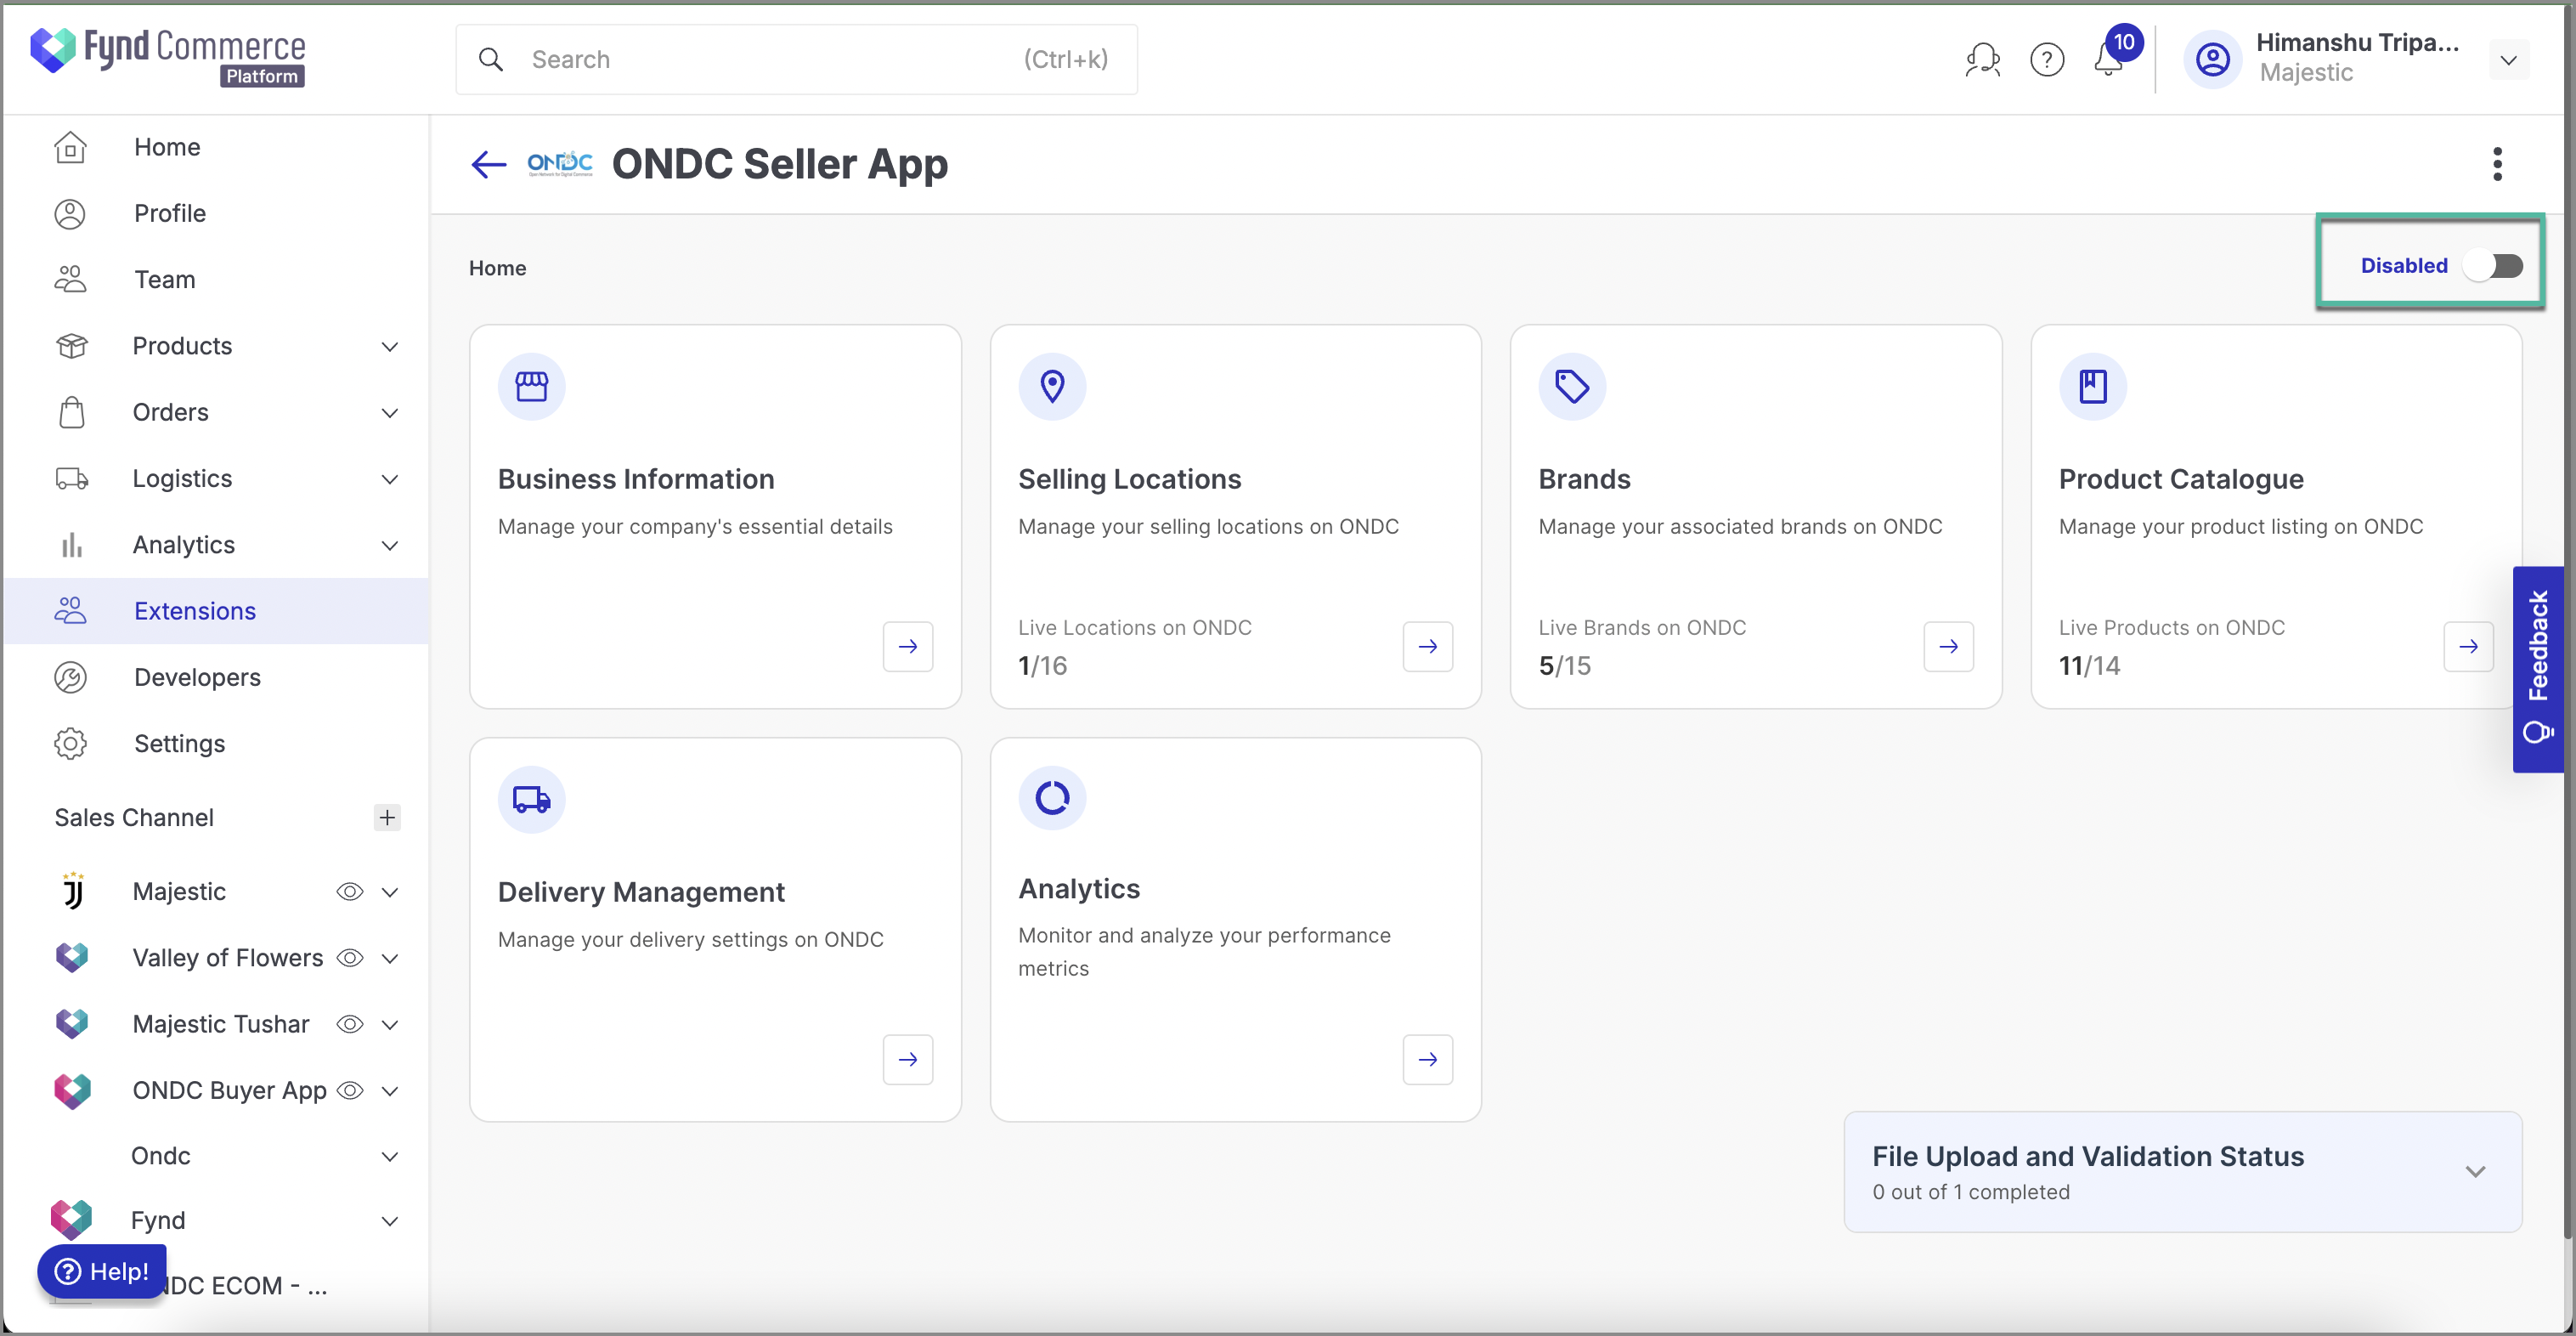Click the Fynd channel logo
This screenshot has height=1336, width=2576.
72,1219
